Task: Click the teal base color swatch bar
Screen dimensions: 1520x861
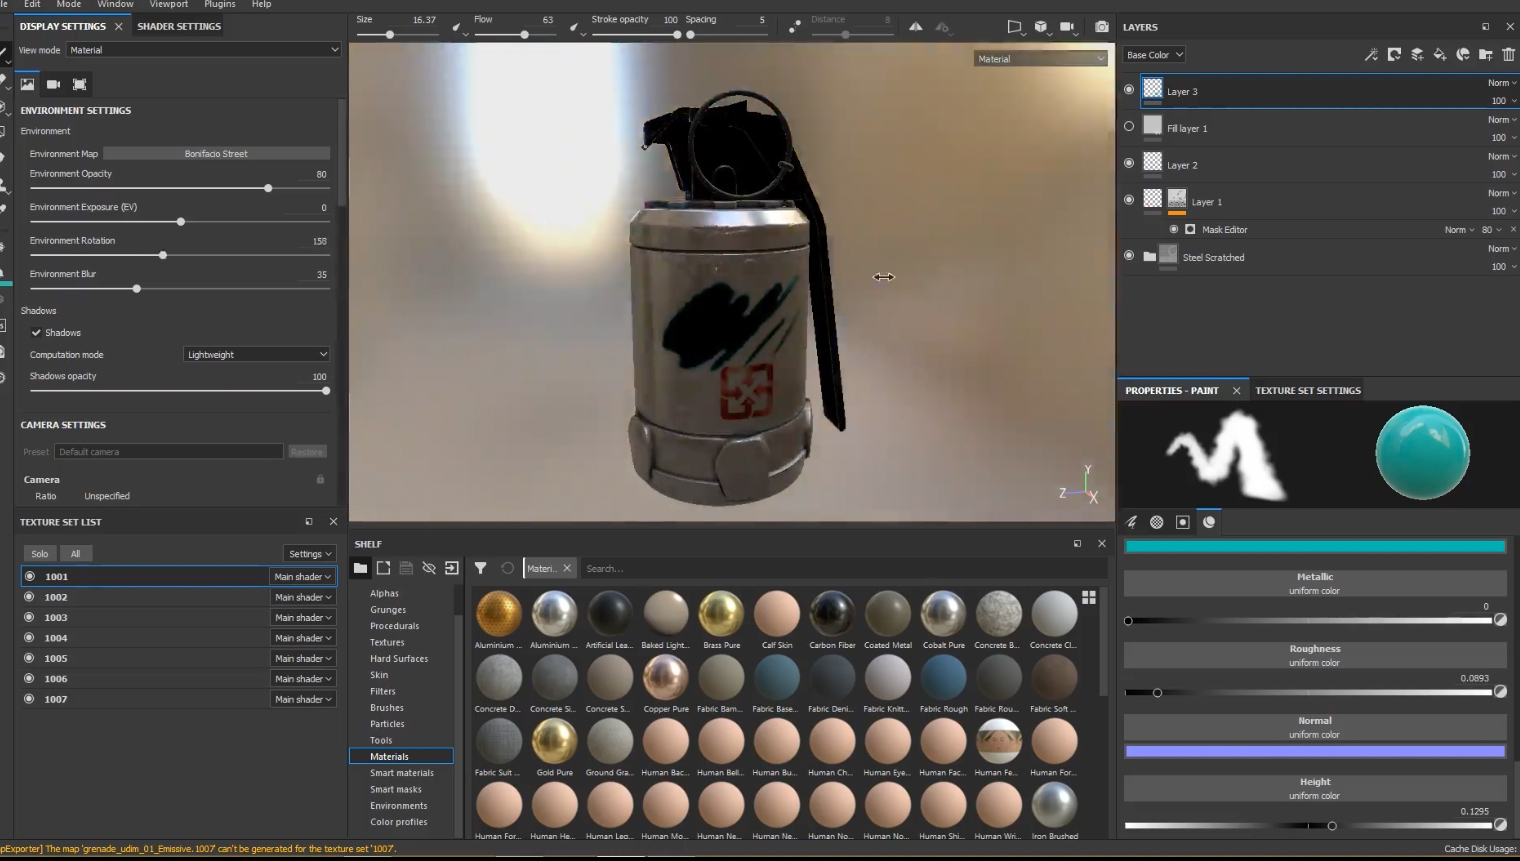Action: pos(1314,546)
